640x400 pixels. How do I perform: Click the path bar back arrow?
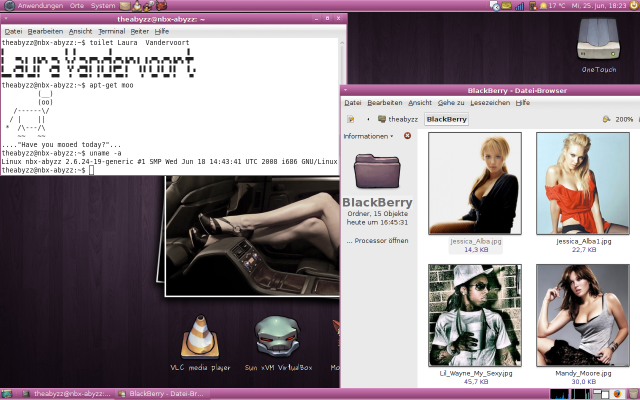(368, 119)
